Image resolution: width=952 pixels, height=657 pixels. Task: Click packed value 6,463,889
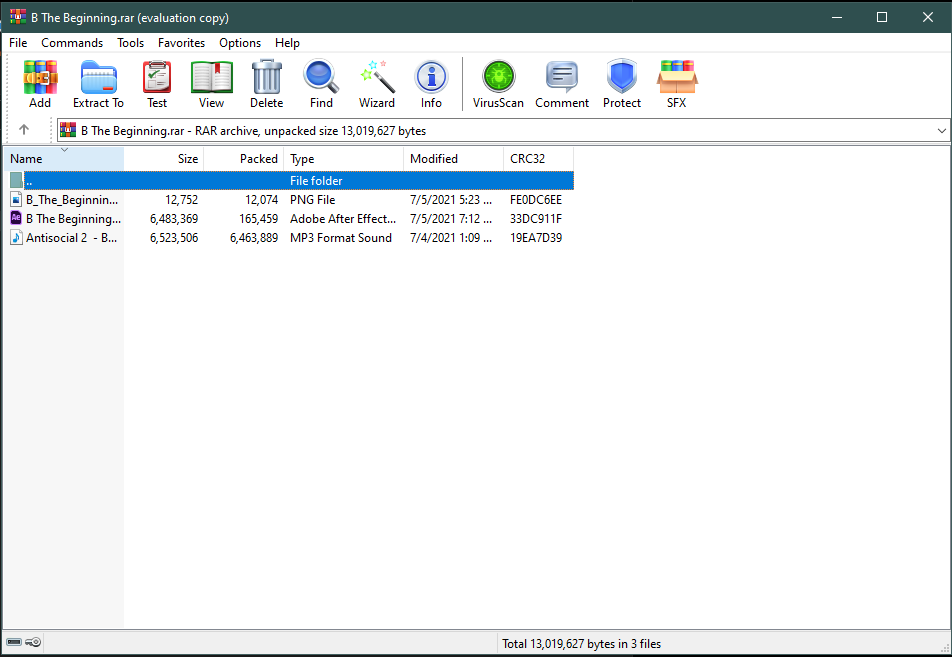pyautogui.click(x=254, y=238)
